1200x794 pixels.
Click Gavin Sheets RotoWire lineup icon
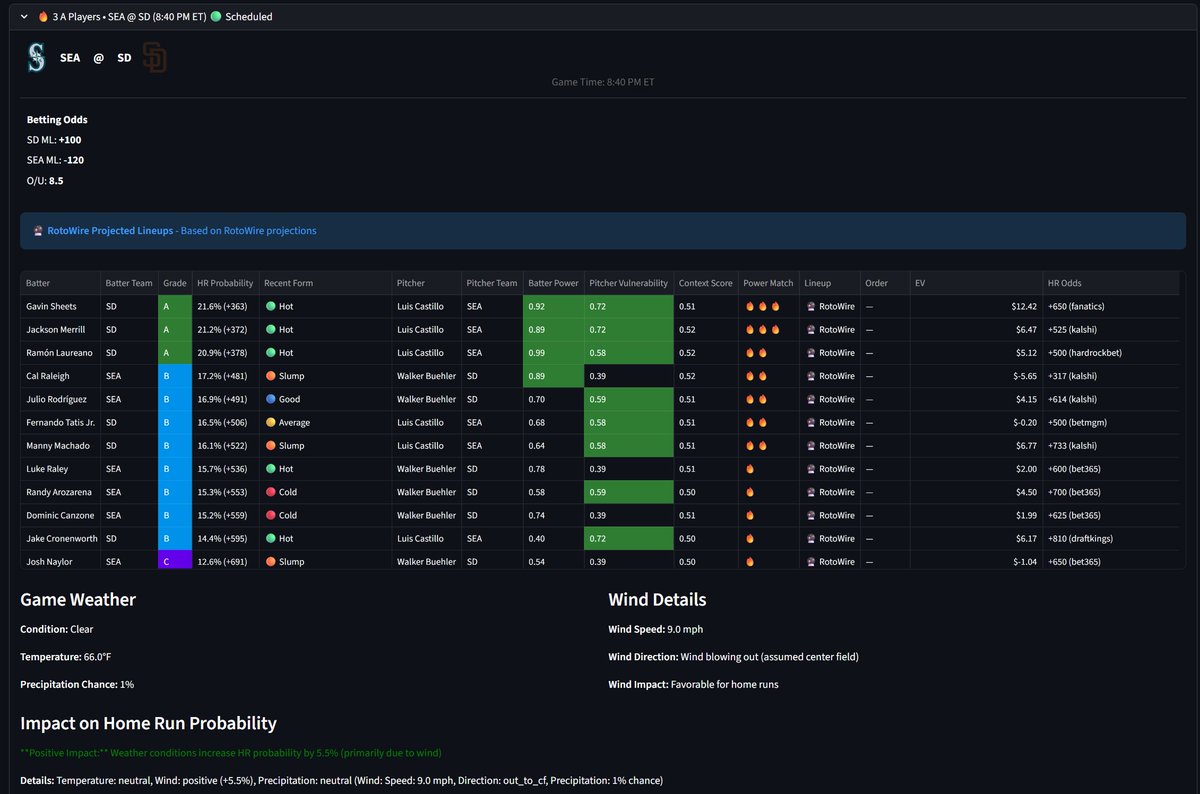(x=810, y=306)
